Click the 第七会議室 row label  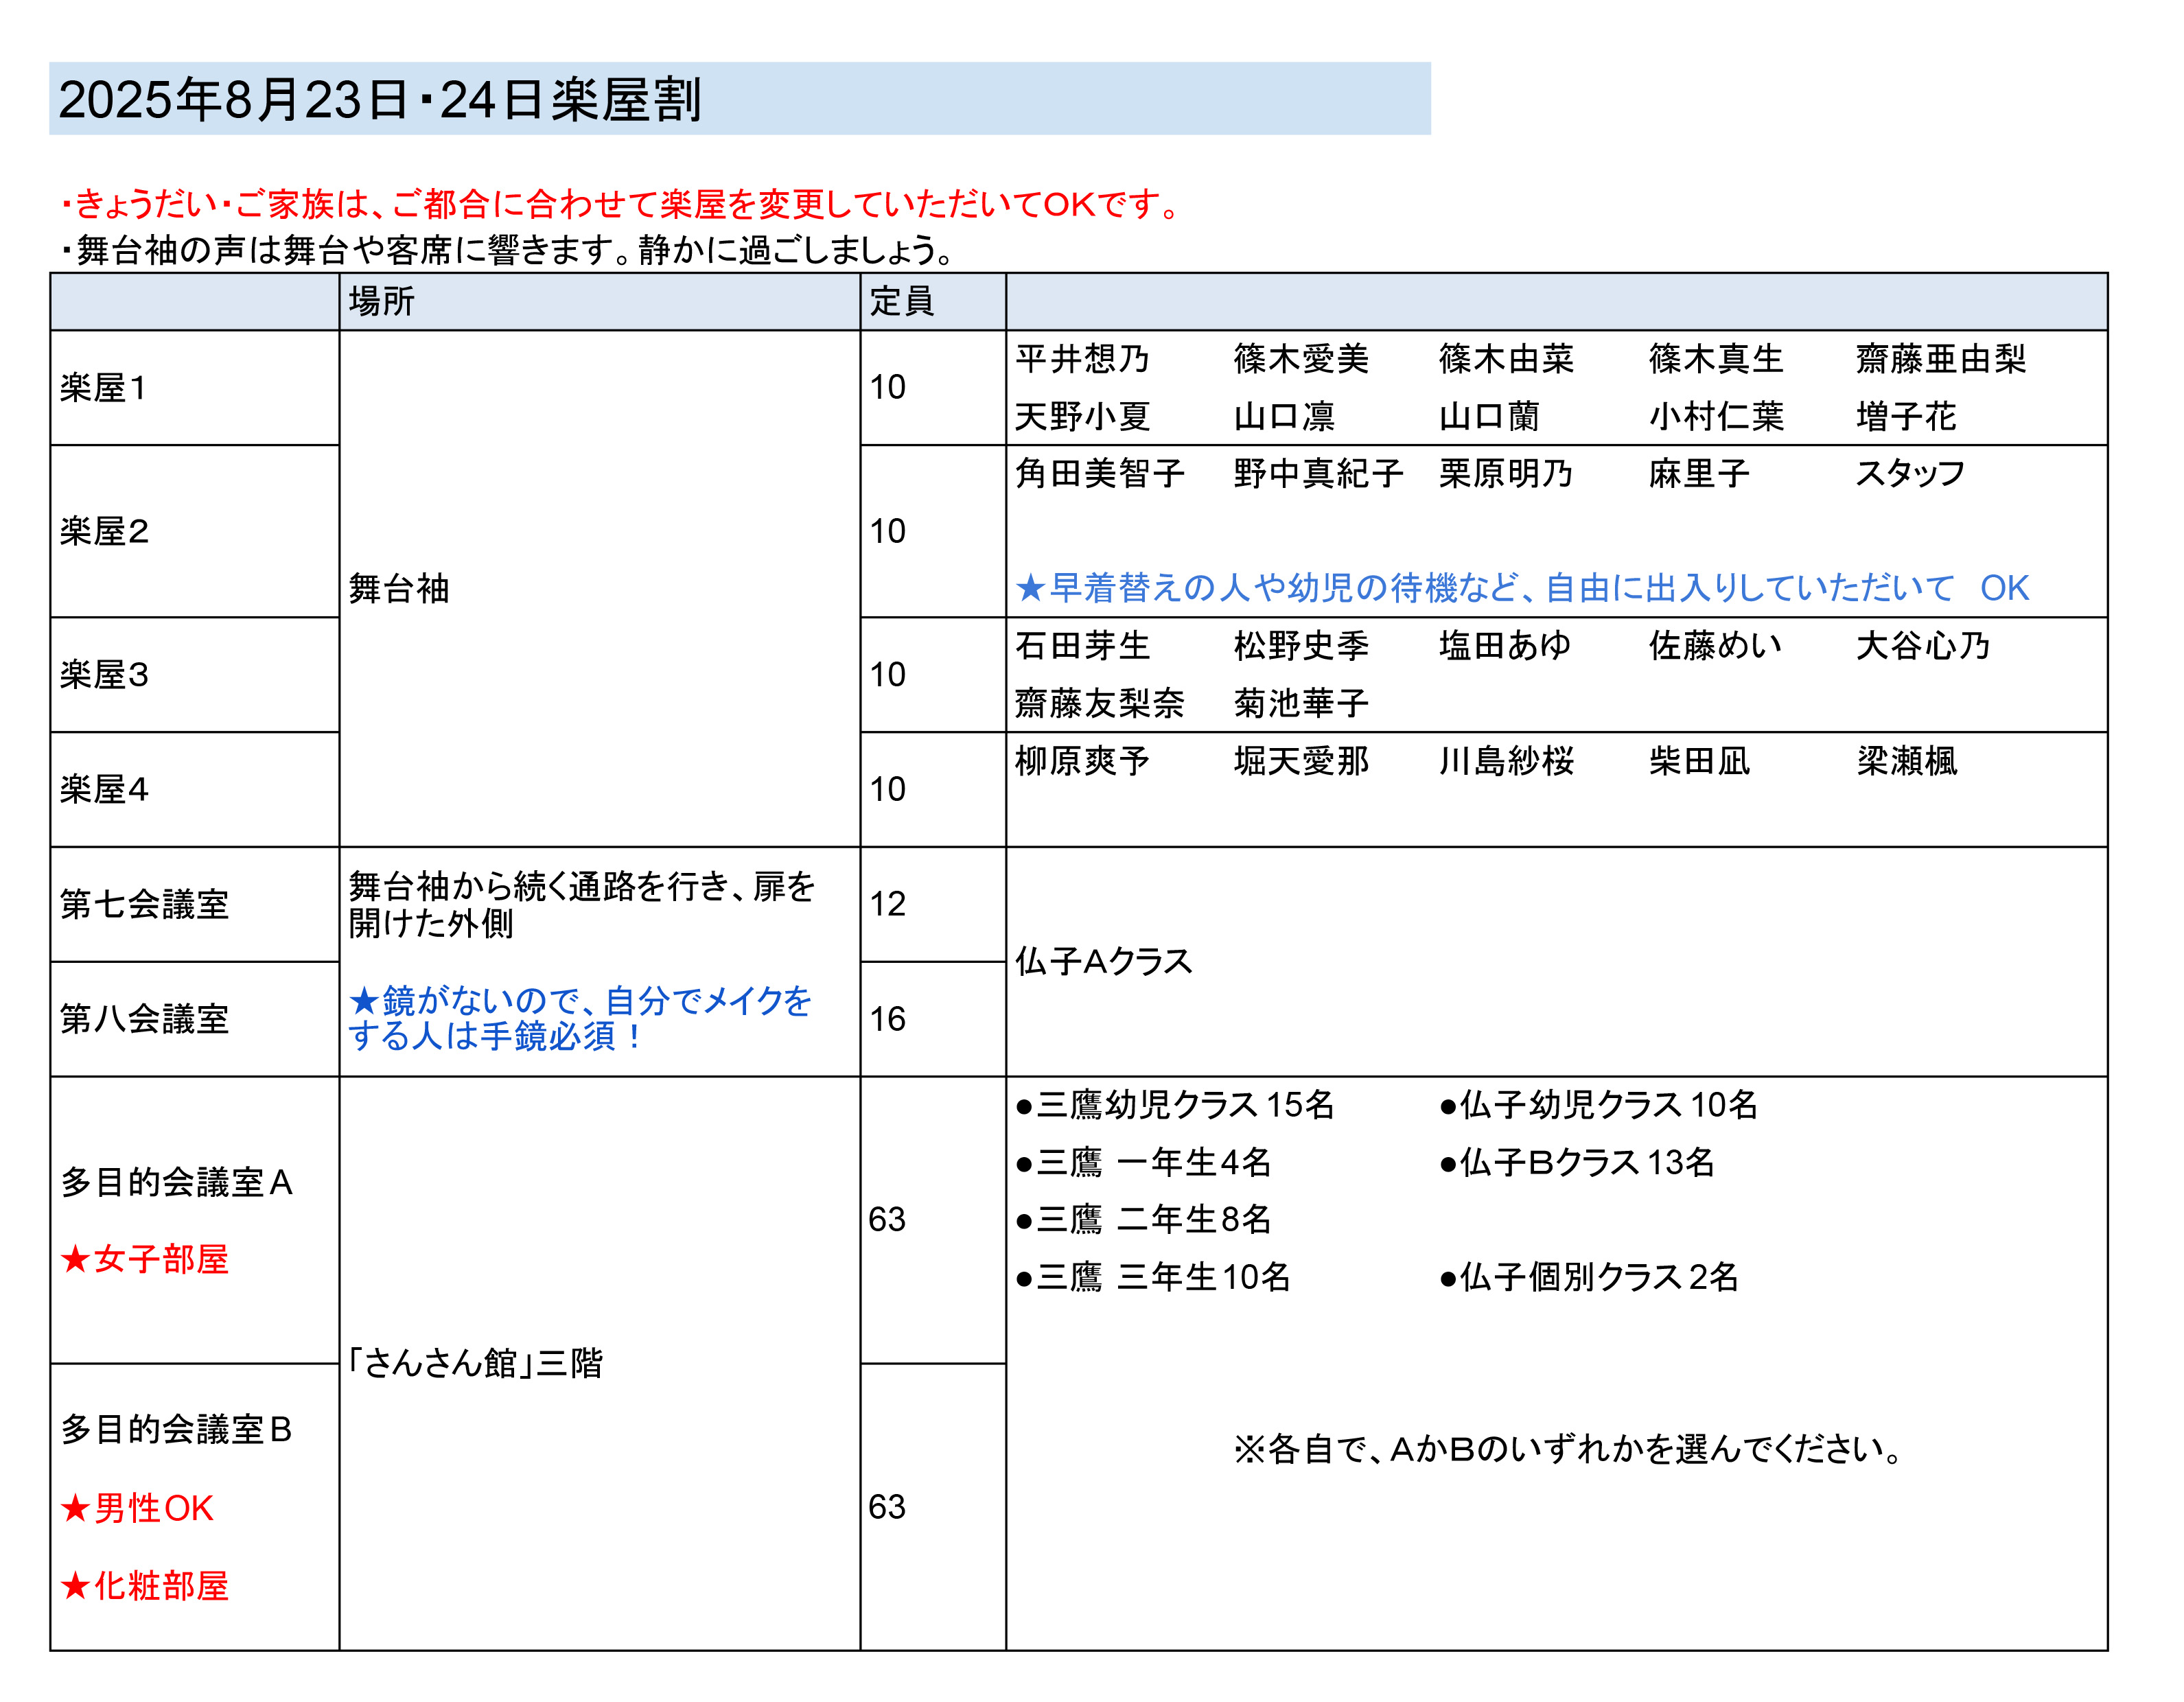click(145, 904)
